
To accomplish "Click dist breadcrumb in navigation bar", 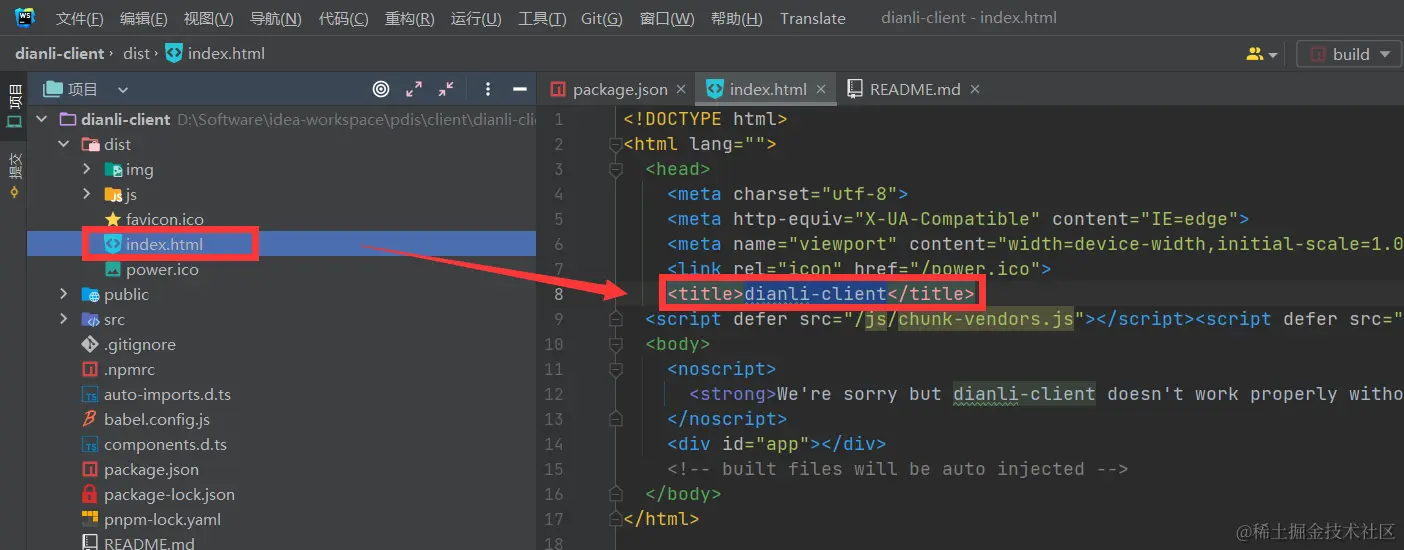I will point(136,53).
